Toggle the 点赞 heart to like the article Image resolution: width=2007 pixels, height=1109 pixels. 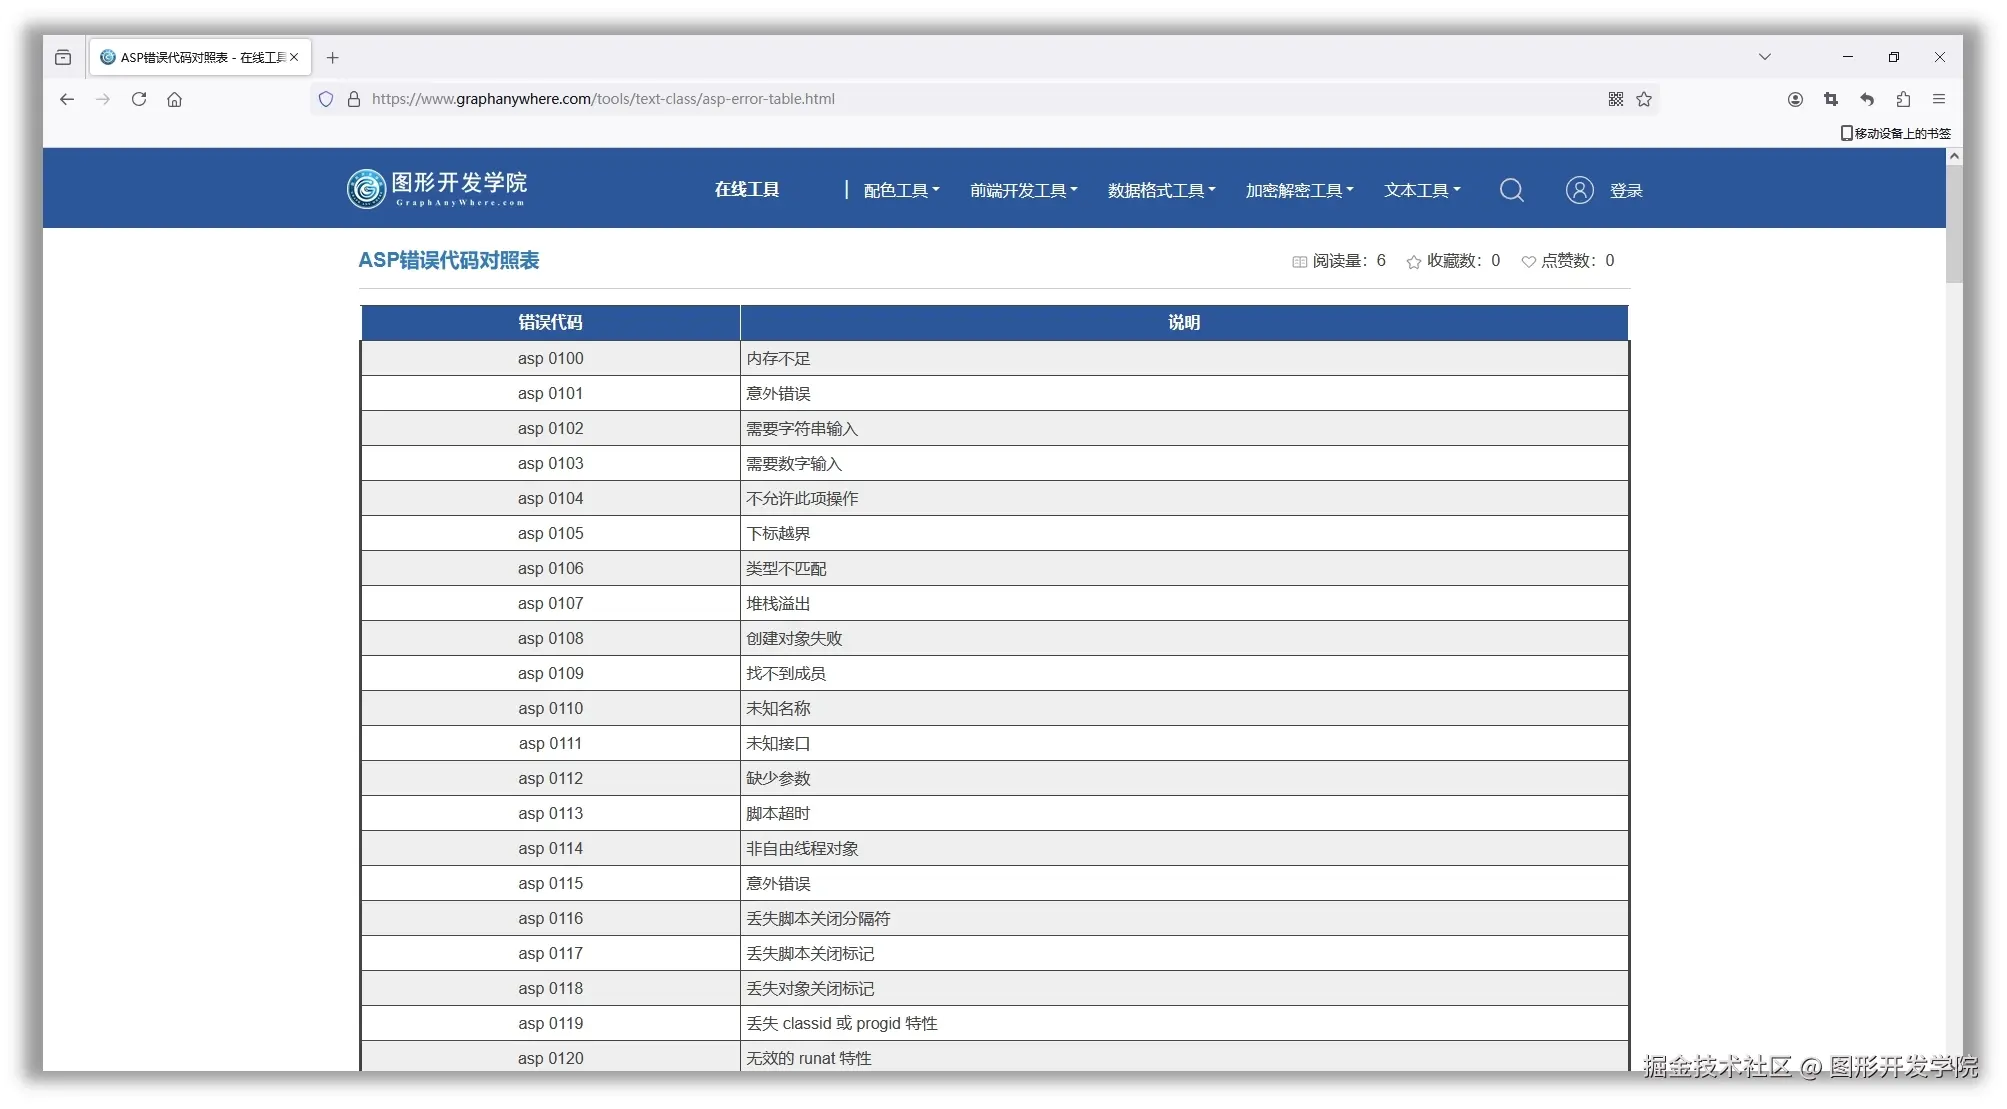(x=1528, y=261)
